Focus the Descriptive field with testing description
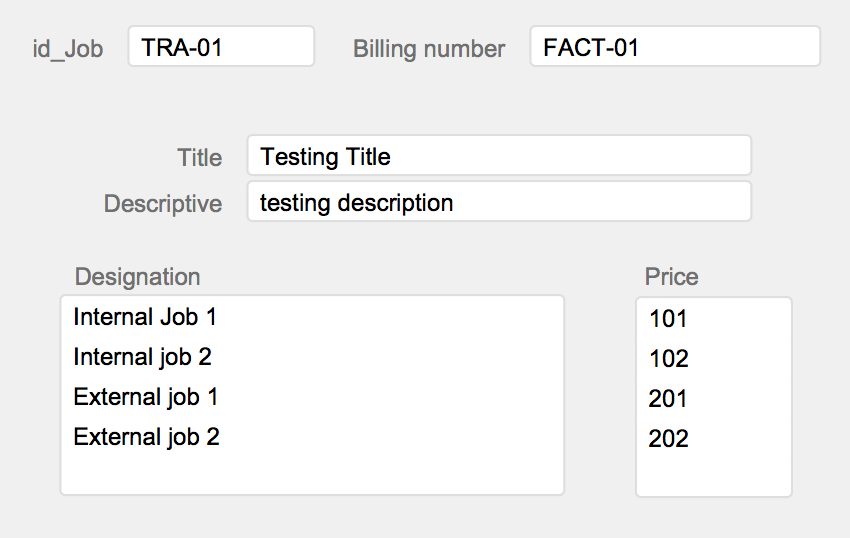This screenshot has width=850, height=538. click(499, 202)
